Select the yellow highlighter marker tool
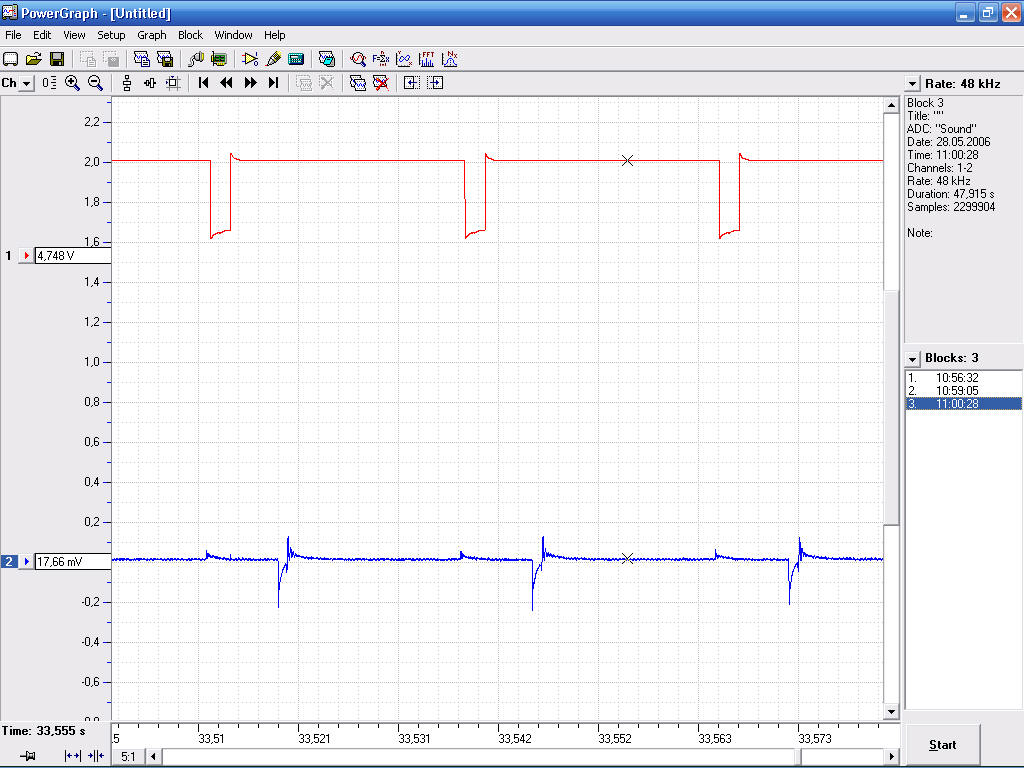The width and height of the screenshot is (1024, 768). [274, 59]
